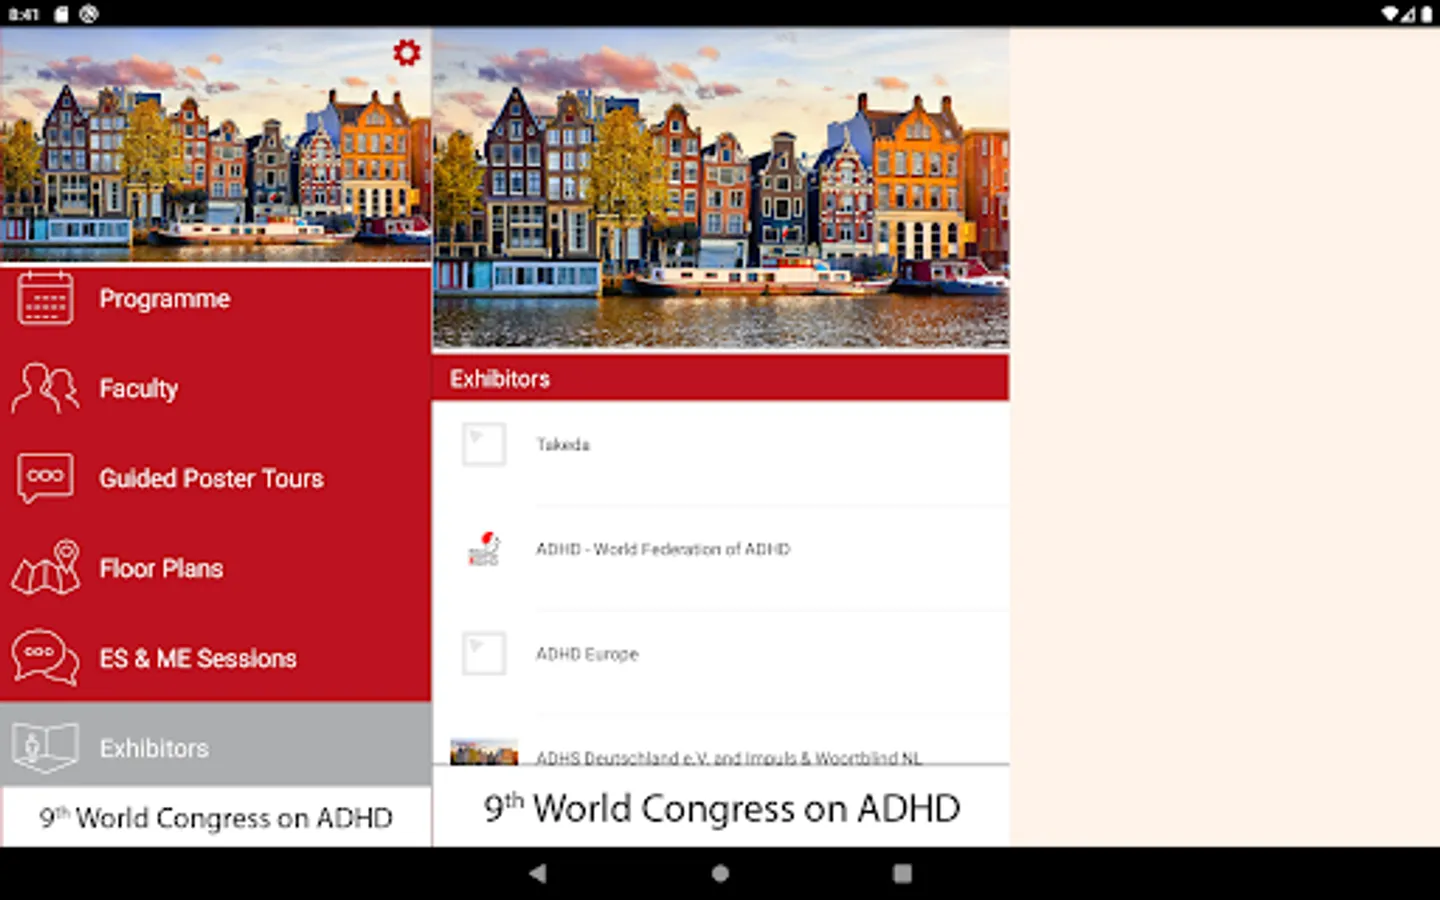Tap the World Federation of ADHD logo

click(x=484, y=549)
